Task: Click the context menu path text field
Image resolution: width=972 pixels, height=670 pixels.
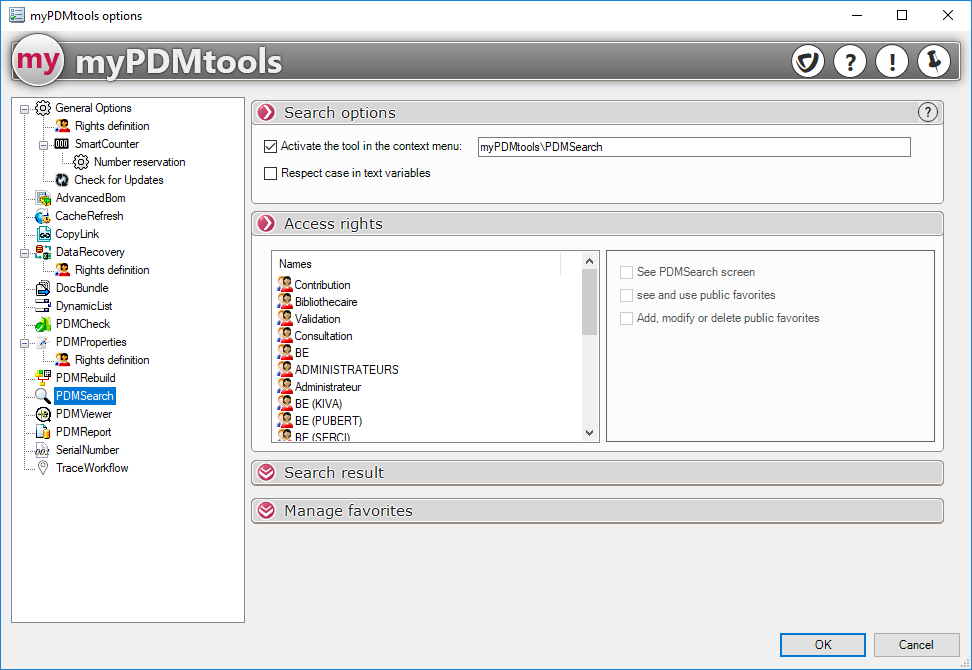Action: pyautogui.click(x=693, y=147)
